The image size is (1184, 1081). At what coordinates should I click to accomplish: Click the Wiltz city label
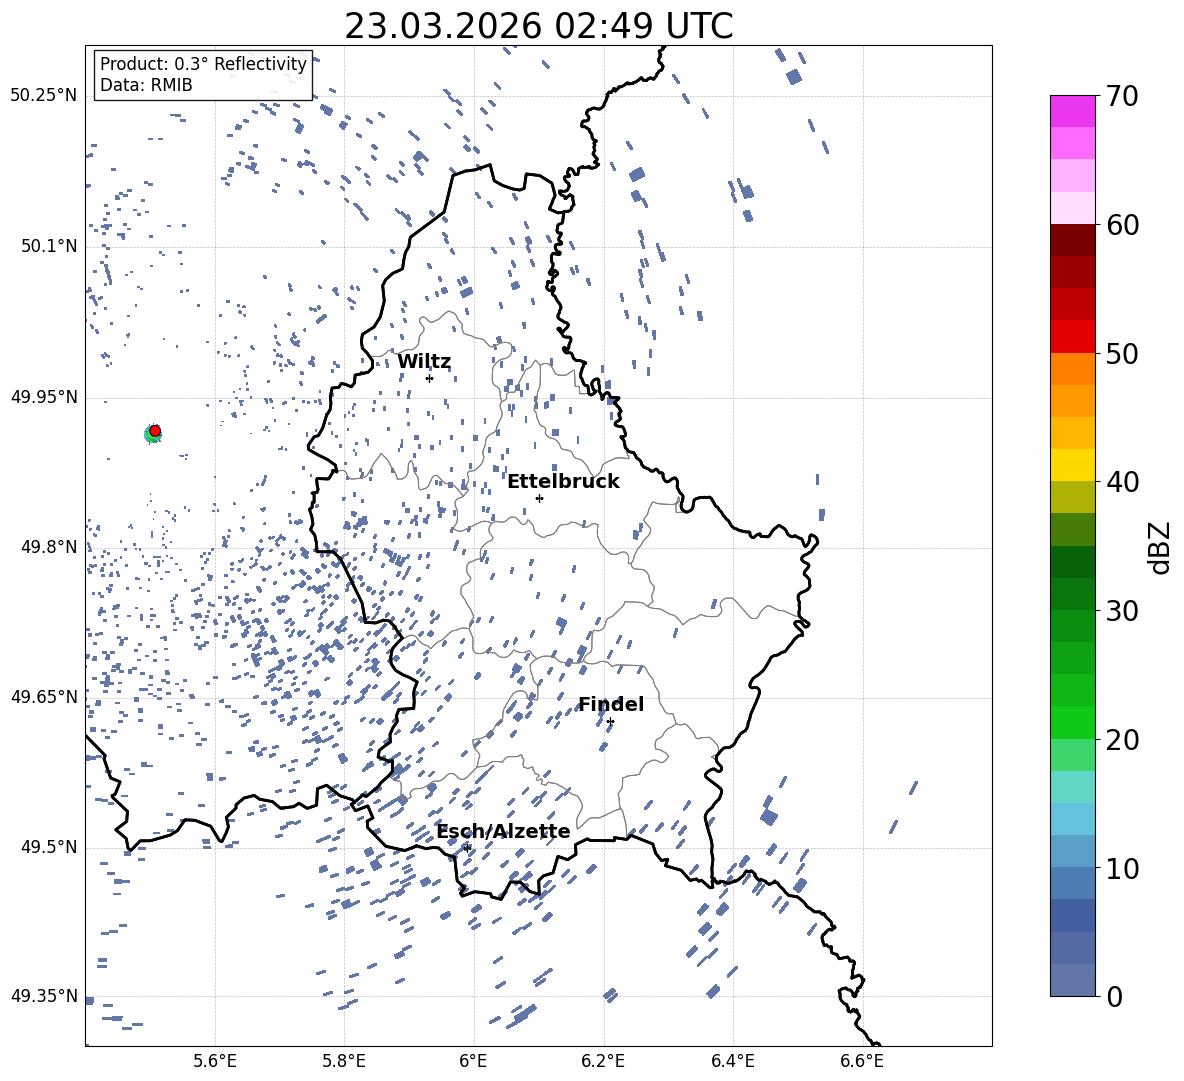(x=424, y=362)
